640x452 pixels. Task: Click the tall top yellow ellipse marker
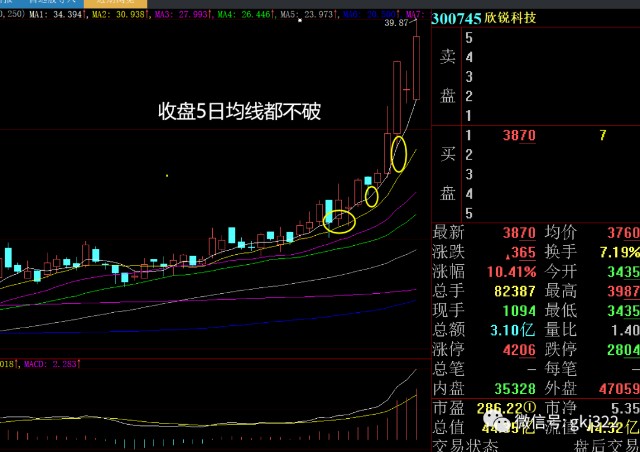pyautogui.click(x=399, y=154)
